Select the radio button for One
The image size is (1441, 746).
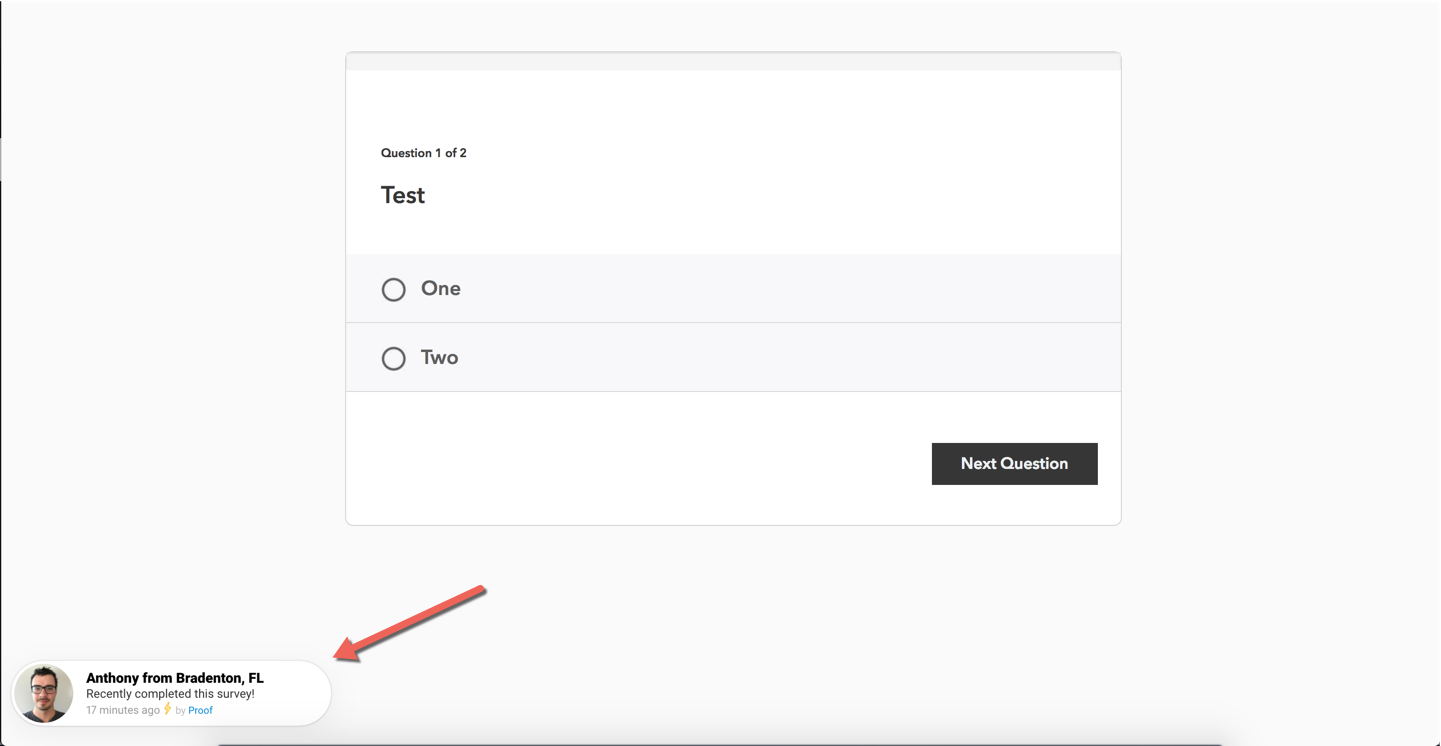[x=393, y=289]
